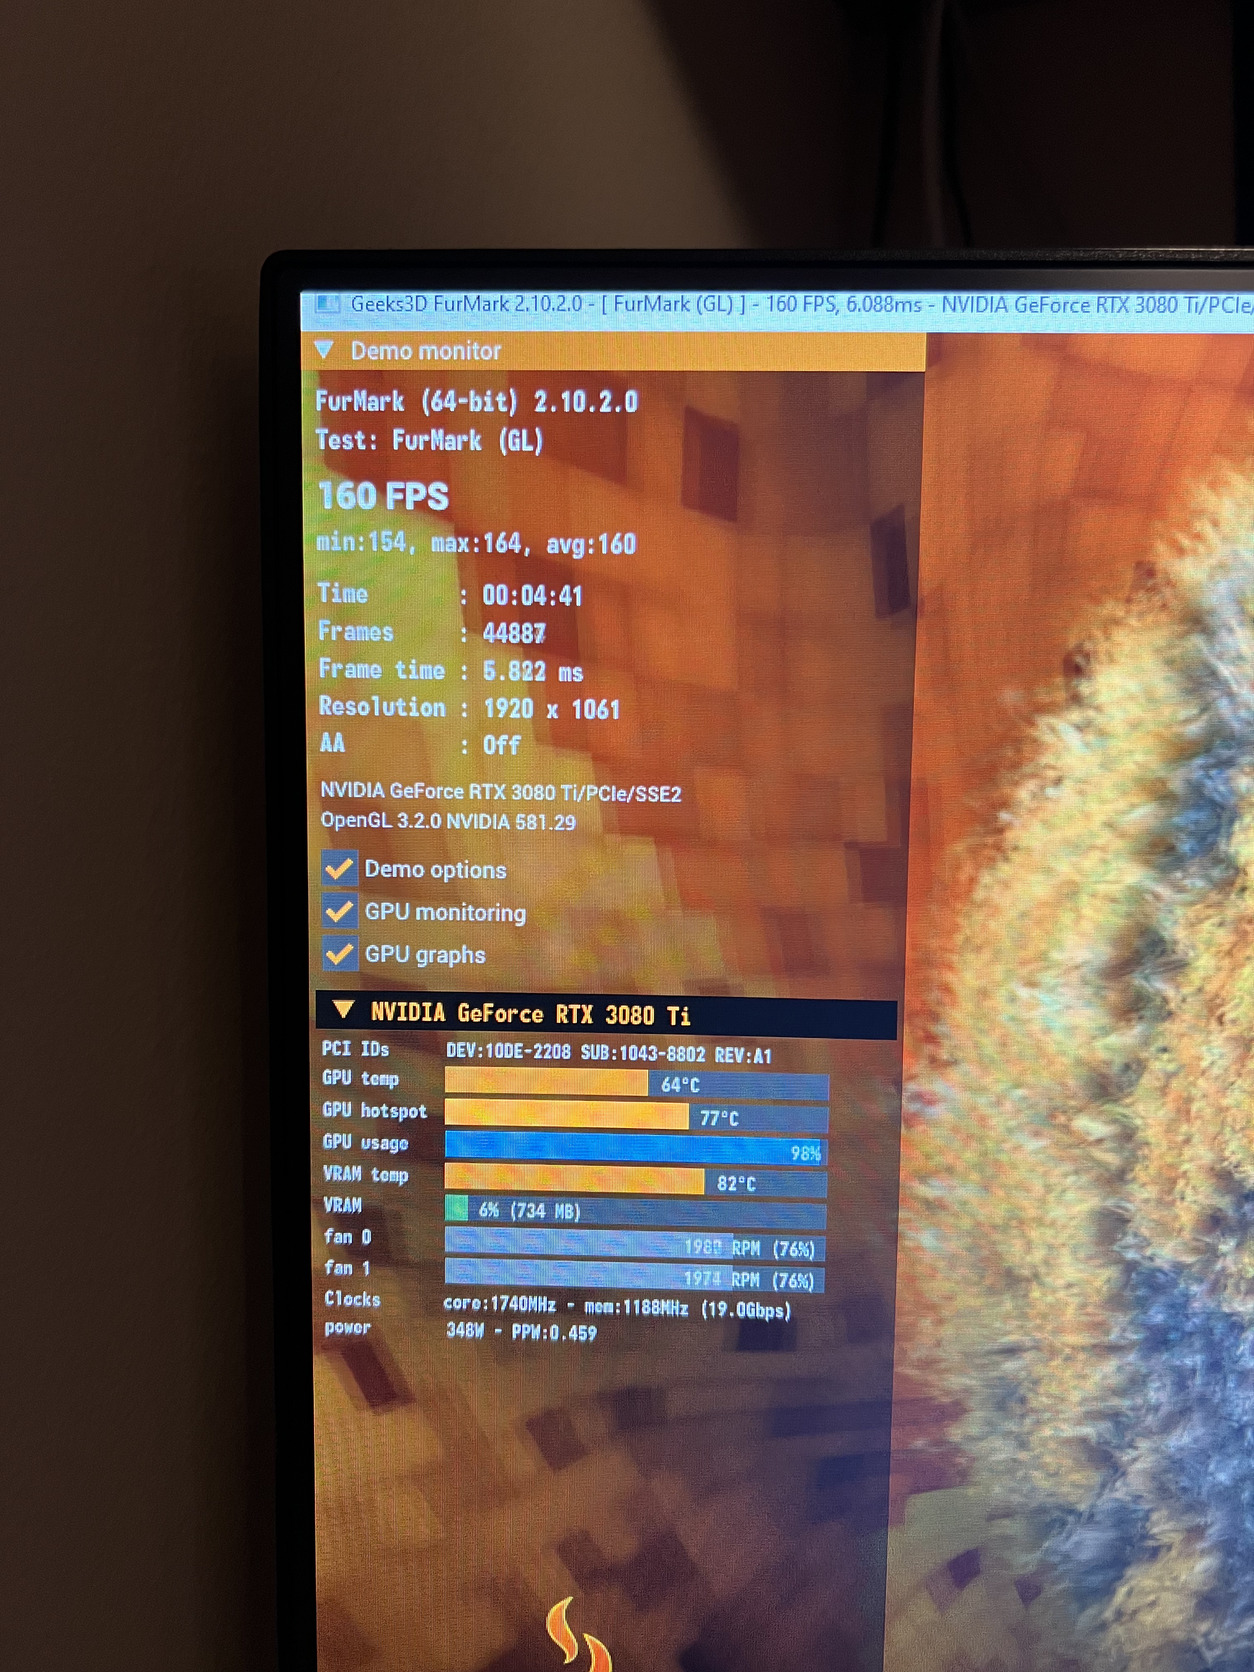The image size is (1254, 1672).
Task: Click the FurMark flame logo
Action: click(x=578, y=1635)
